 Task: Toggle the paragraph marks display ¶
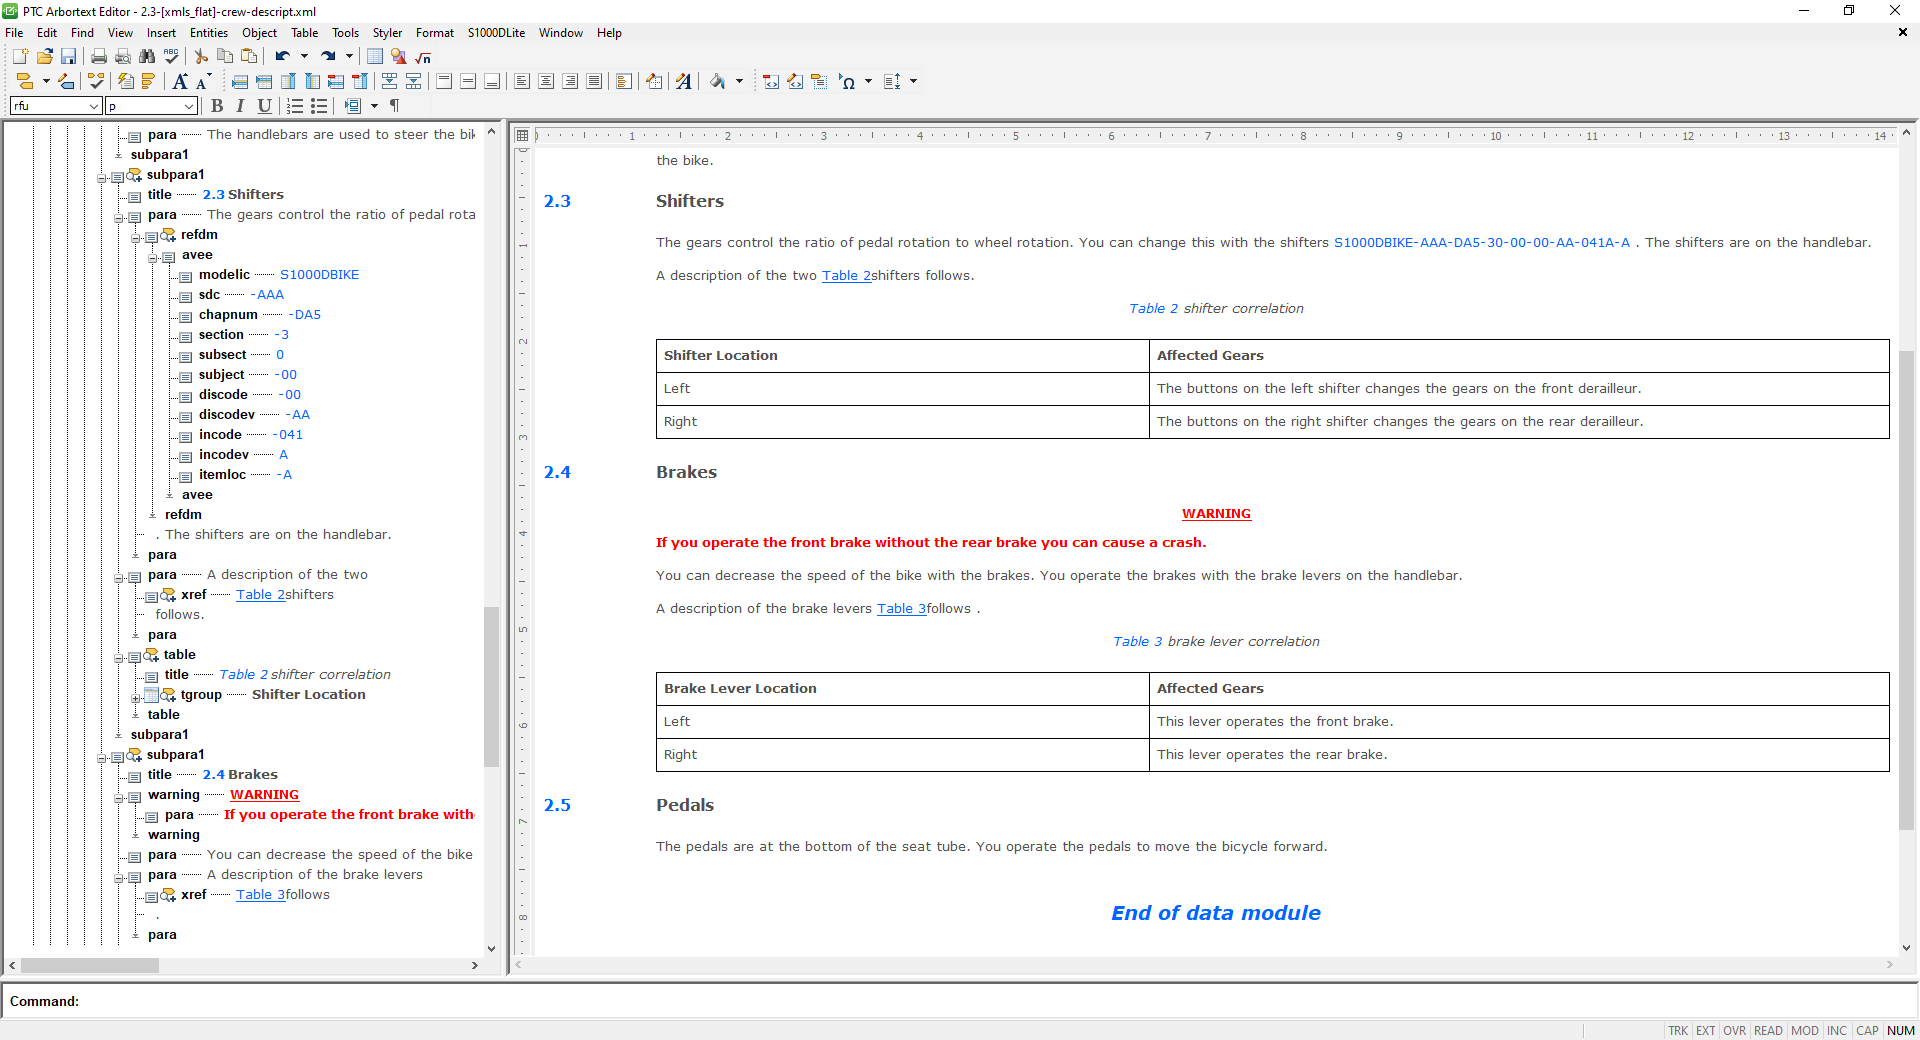click(x=394, y=106)
